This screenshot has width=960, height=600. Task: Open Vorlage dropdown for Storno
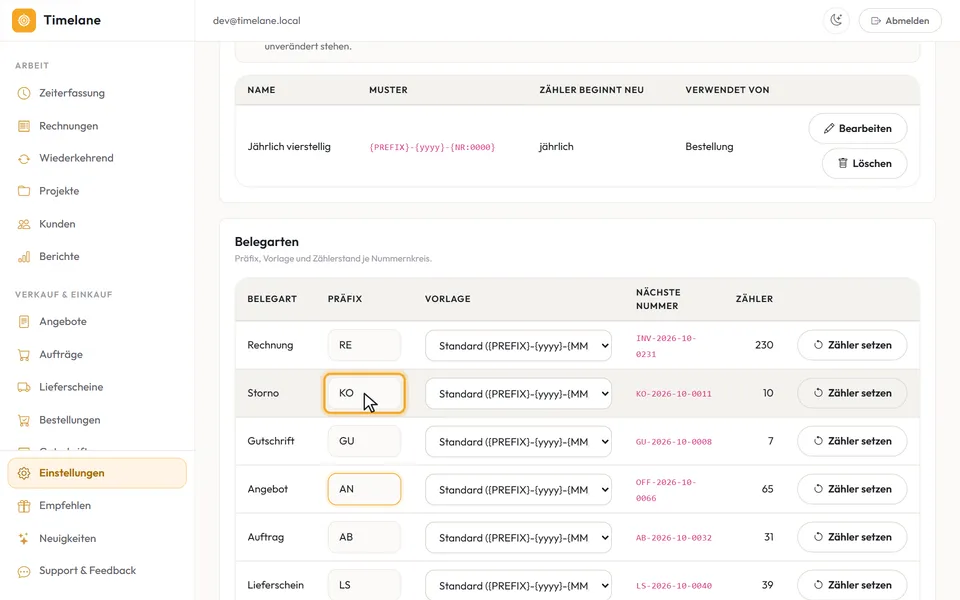coord(519,394)
